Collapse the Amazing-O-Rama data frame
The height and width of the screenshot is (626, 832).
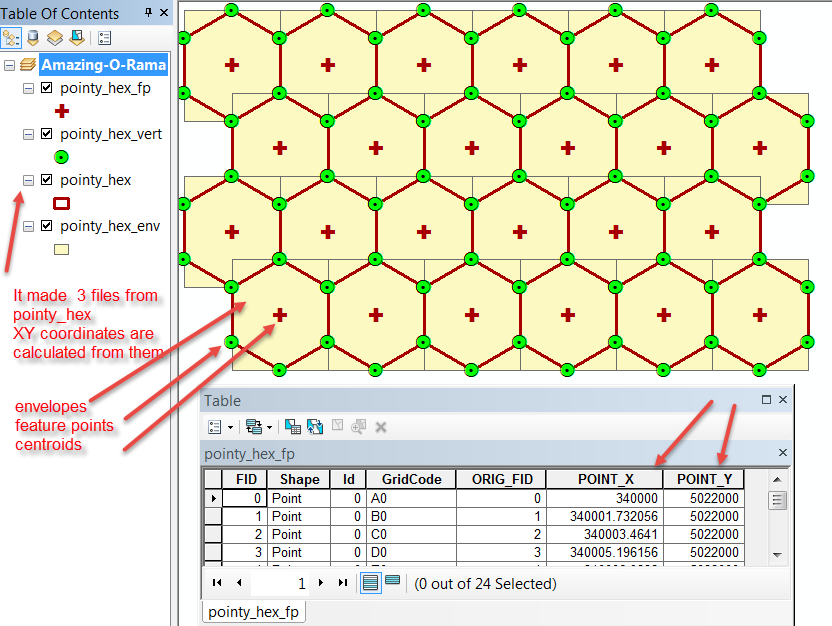(x=9, y=65)
